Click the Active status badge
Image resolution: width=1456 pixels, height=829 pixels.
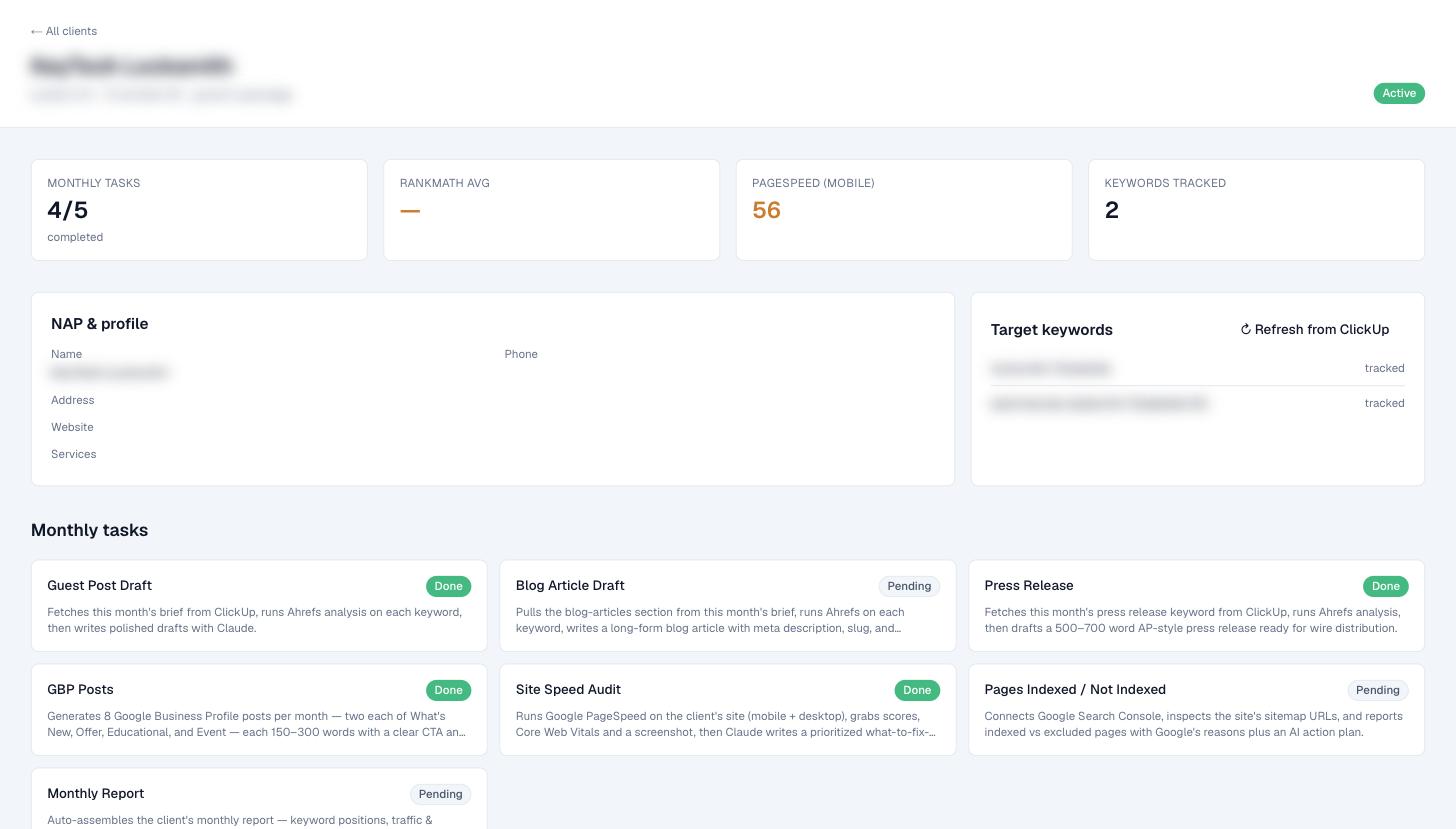click(1398, 93)
